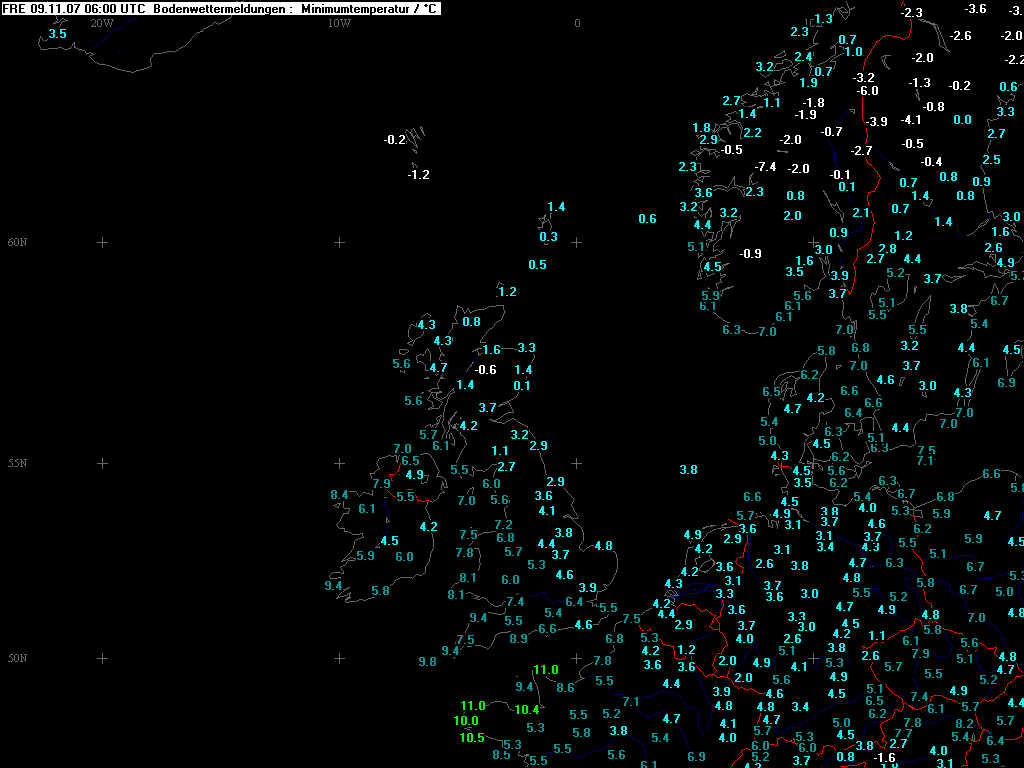
Task: Click the 55N latitude label
Action: pos(18,463)
